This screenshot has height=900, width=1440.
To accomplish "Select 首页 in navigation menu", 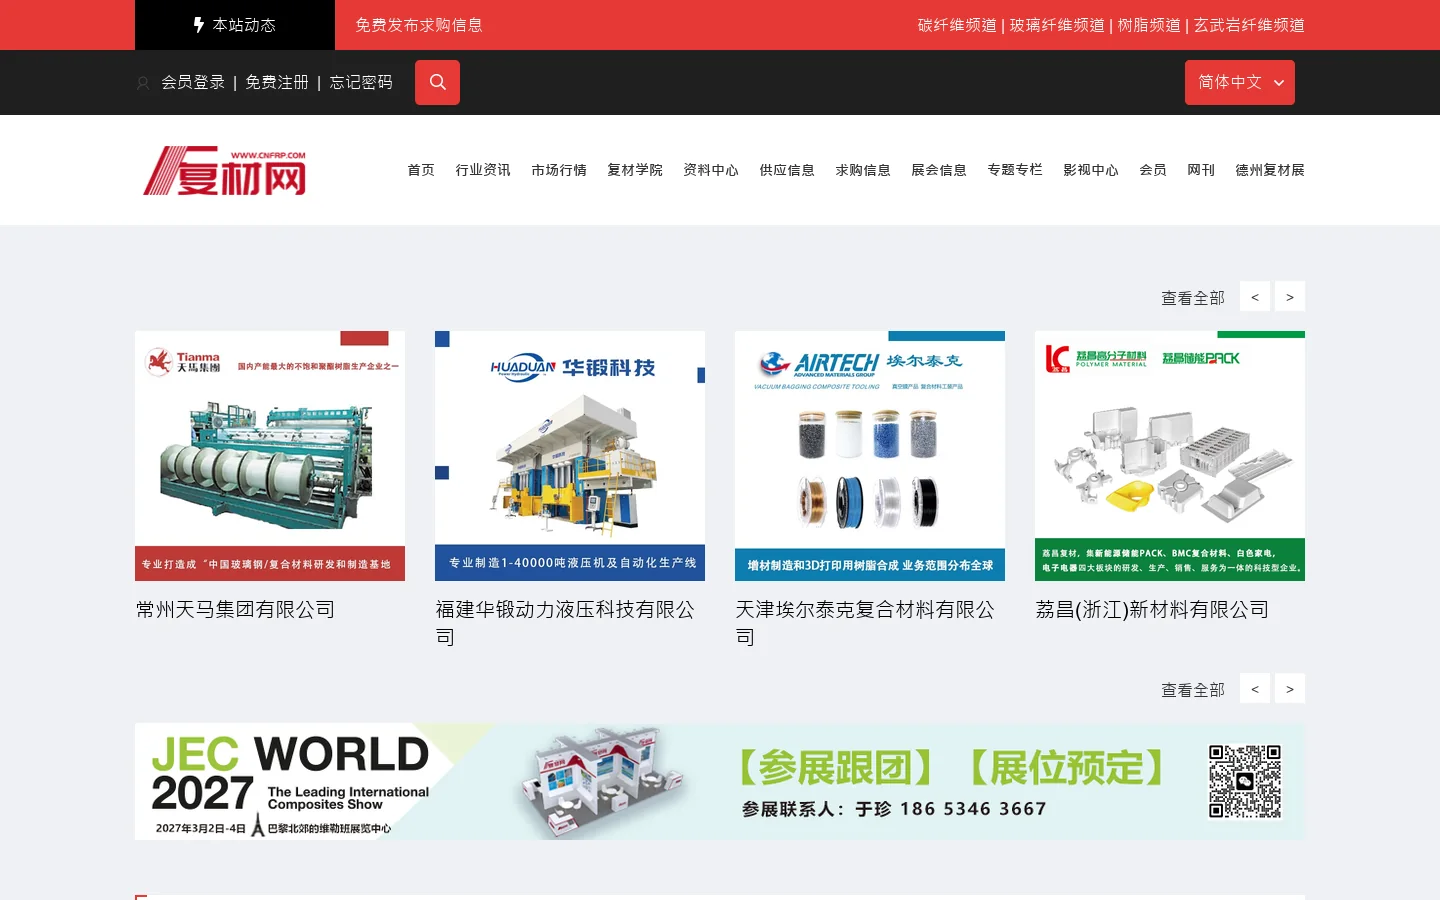I will point(421,170).
